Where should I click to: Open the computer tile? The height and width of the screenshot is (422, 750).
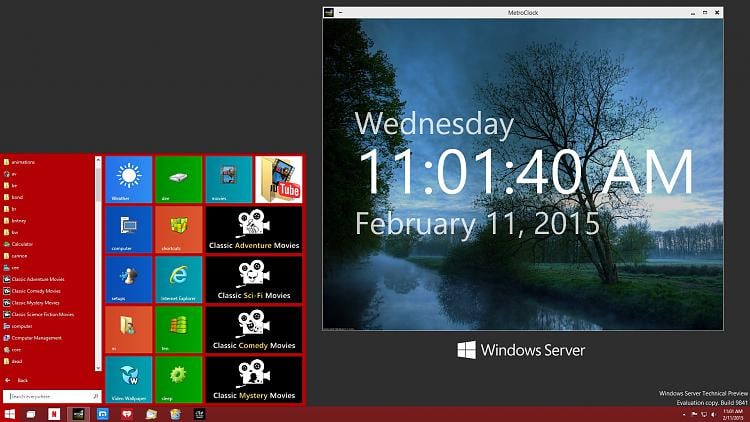coord(129,229)
